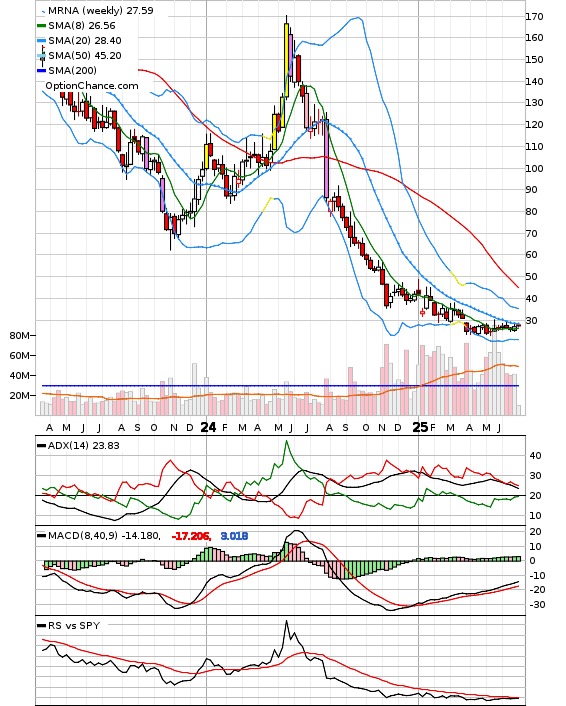The image size is (566, 706).
Task: Click the blue MACD histogram value 3.018
Action: click(x=234, y=536)
